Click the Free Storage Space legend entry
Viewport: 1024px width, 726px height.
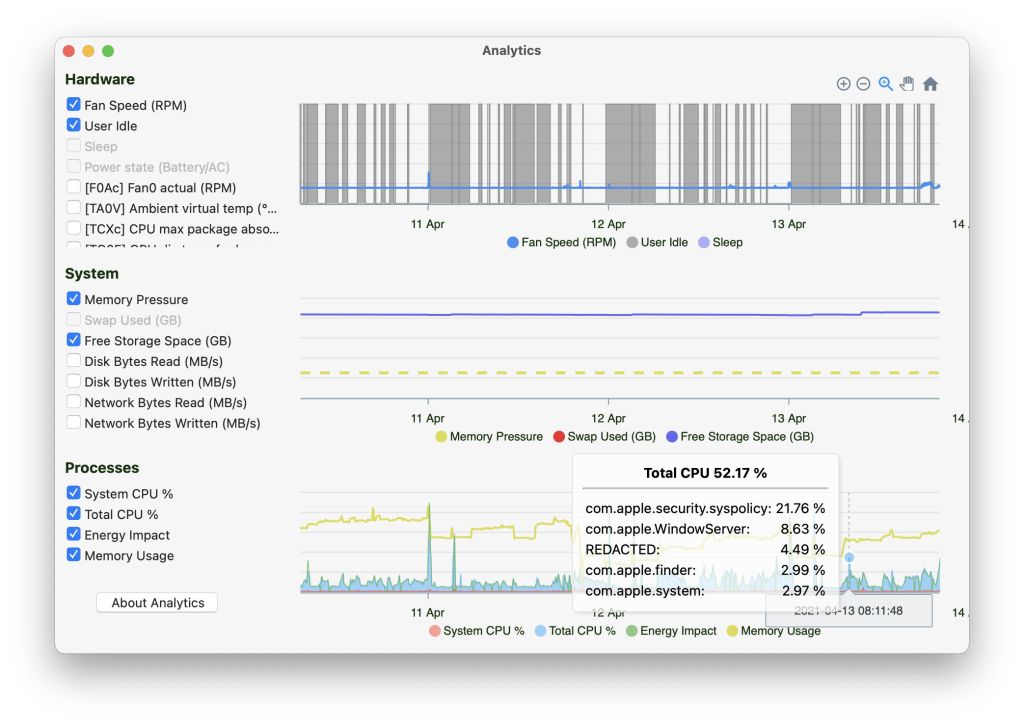(x=740, y=437)
